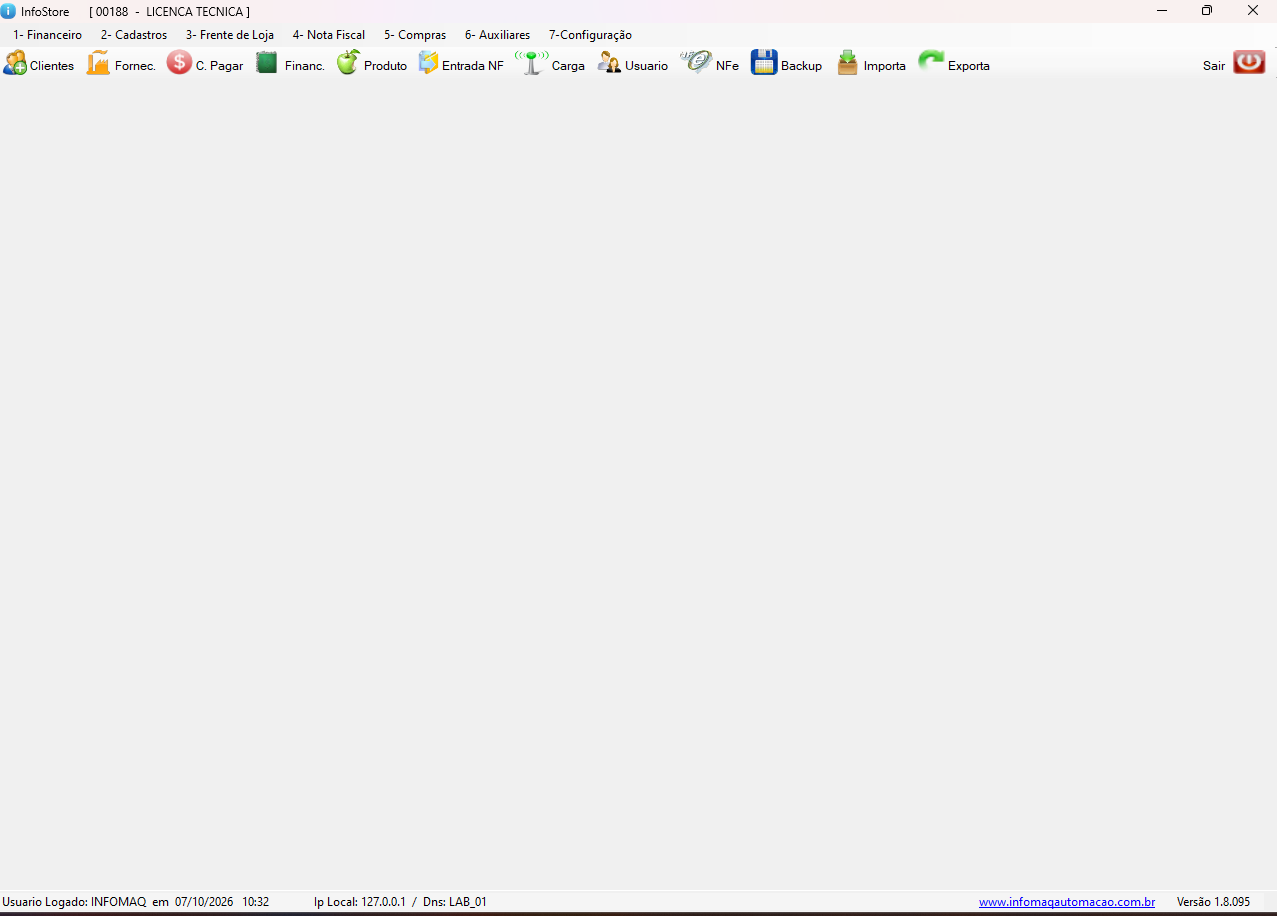Click the LICENCA TECNICA title text
This screenshot has width=1277, height=916.
click(x=195, y=11)
